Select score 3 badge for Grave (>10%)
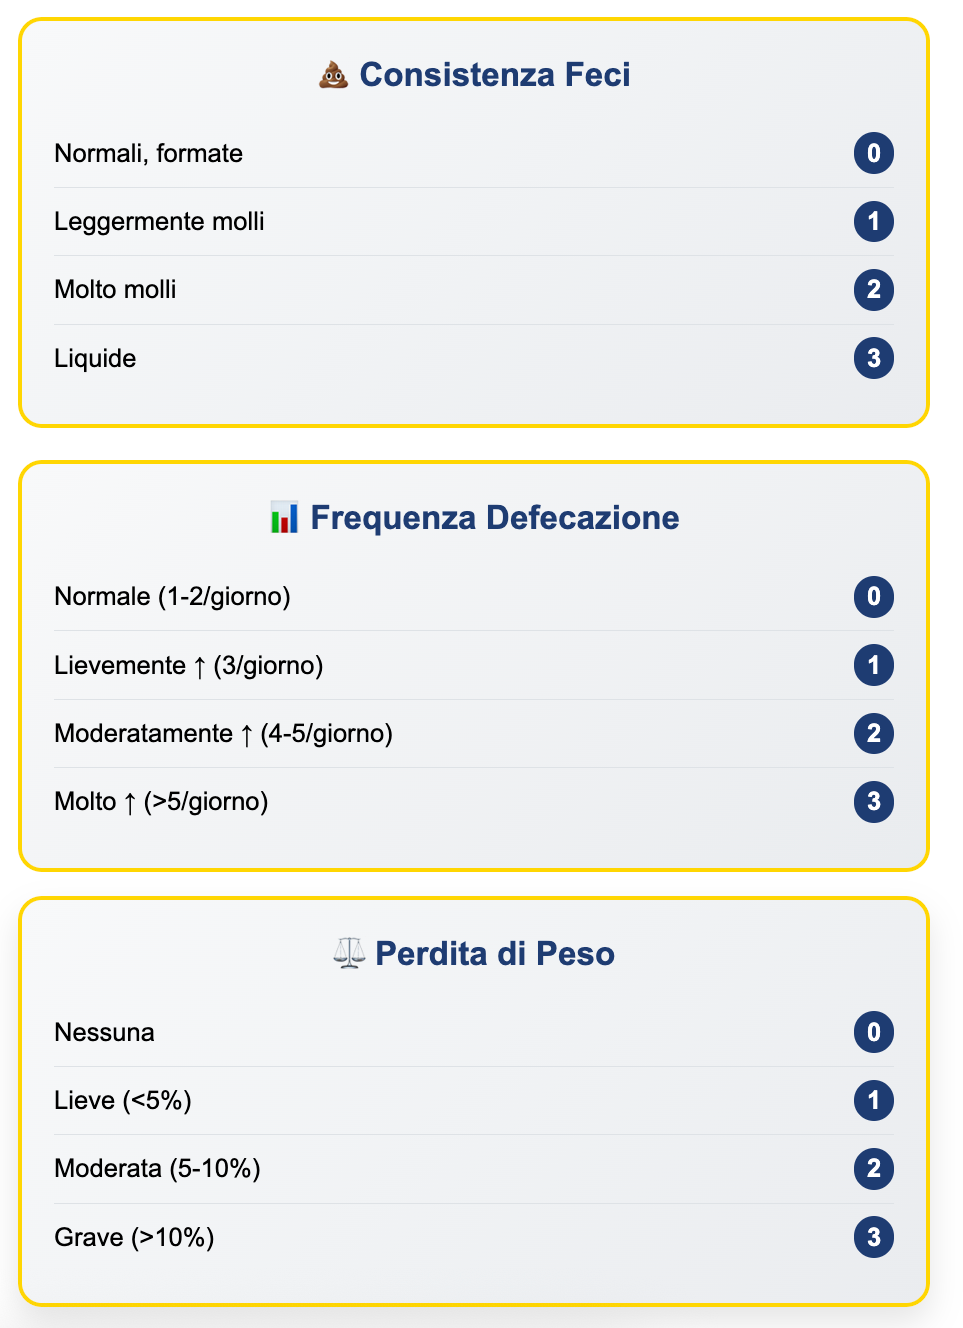 point(873,1237)
